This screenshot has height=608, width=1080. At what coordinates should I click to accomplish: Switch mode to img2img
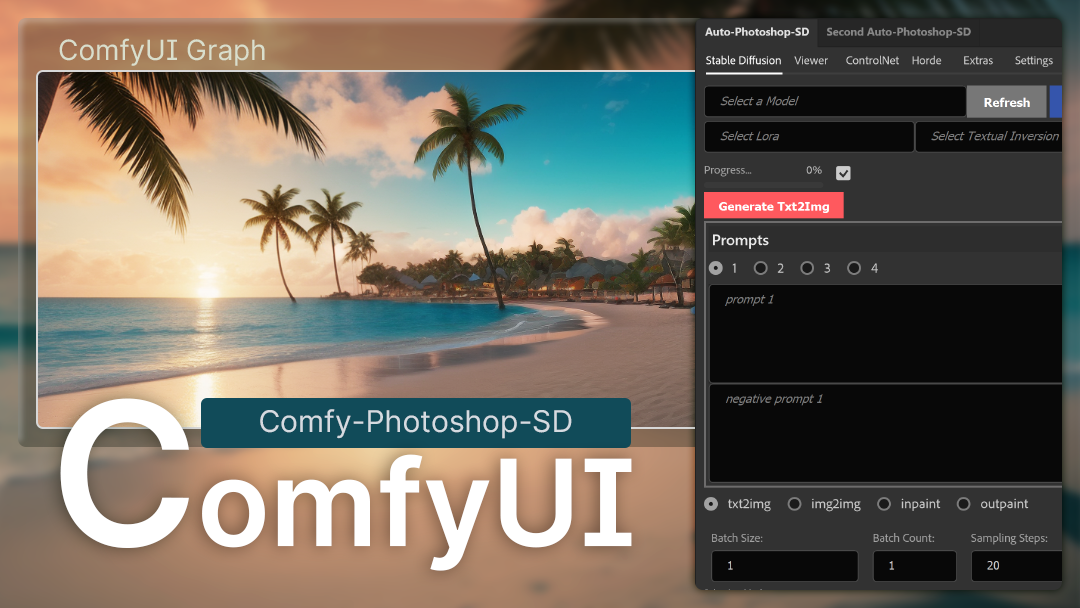pos(794,503)
